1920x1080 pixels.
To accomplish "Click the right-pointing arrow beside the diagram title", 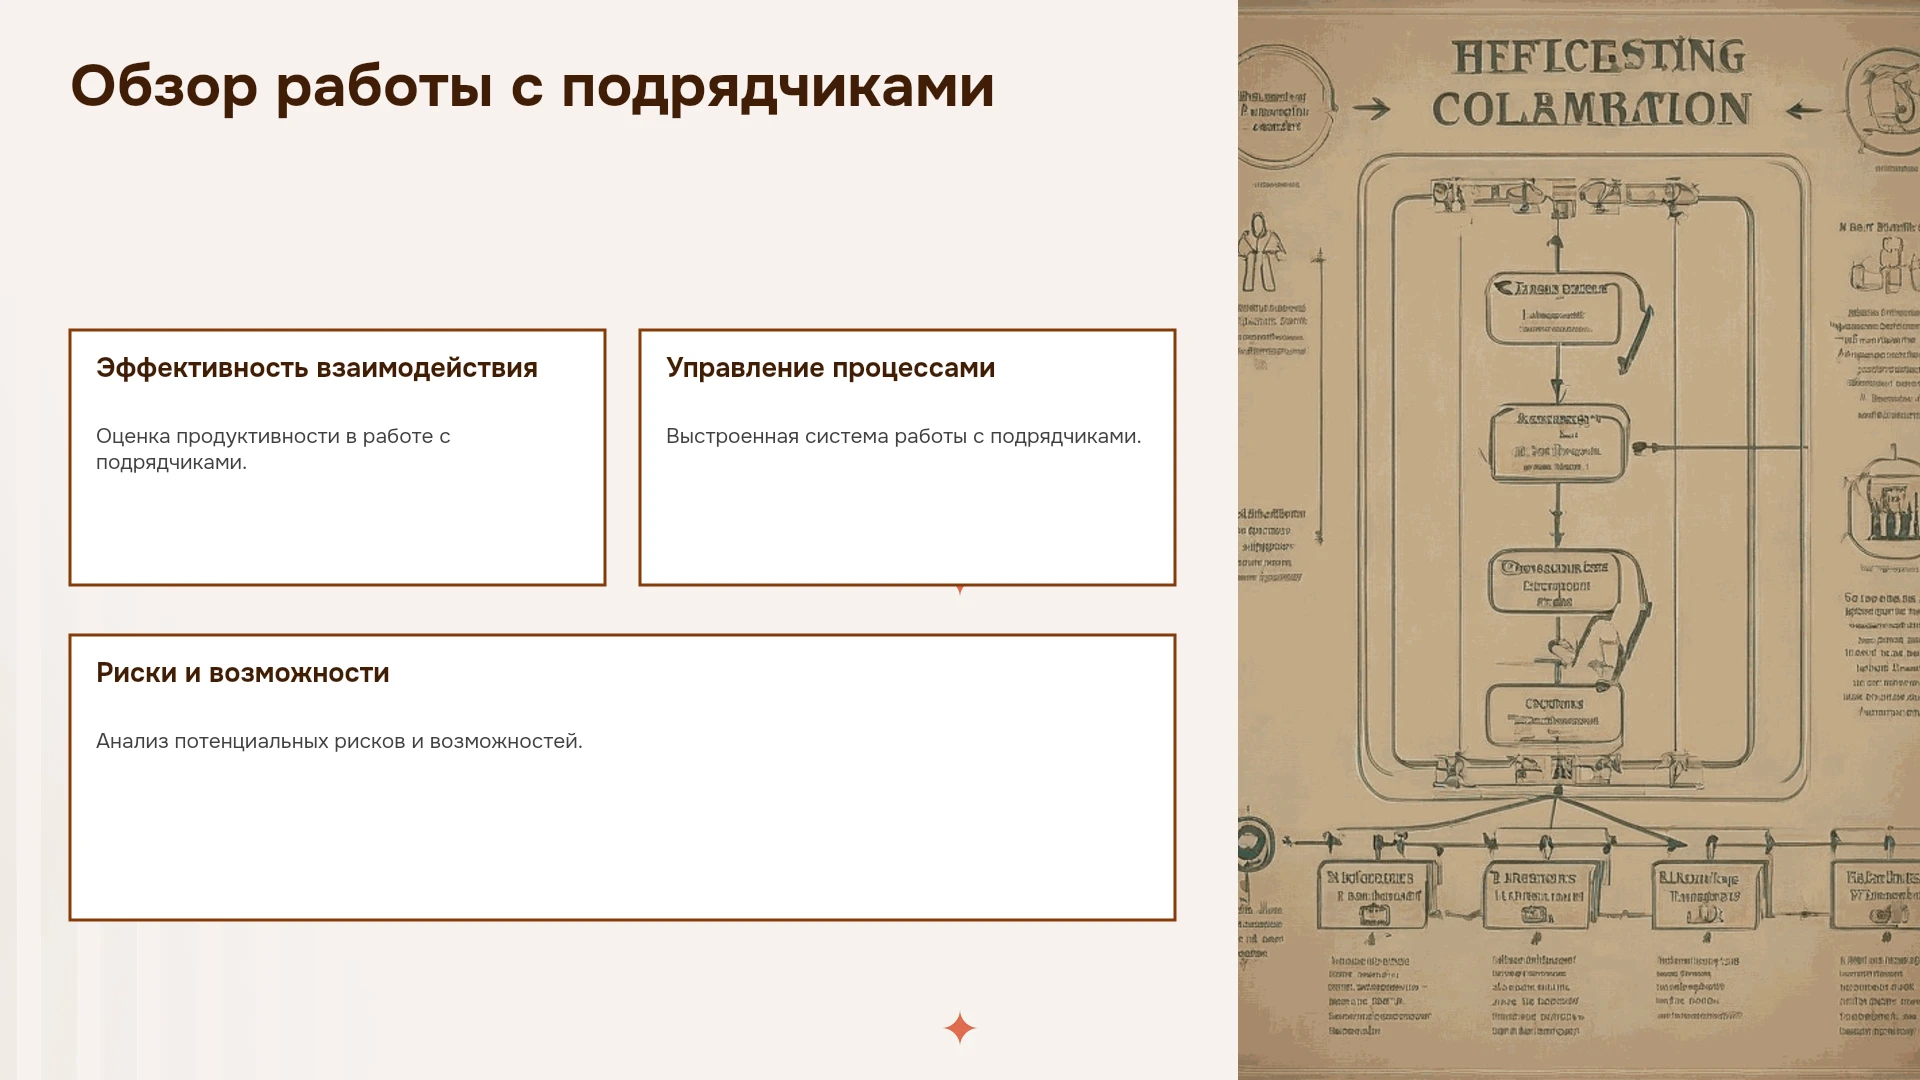I will coord(1371,109).
